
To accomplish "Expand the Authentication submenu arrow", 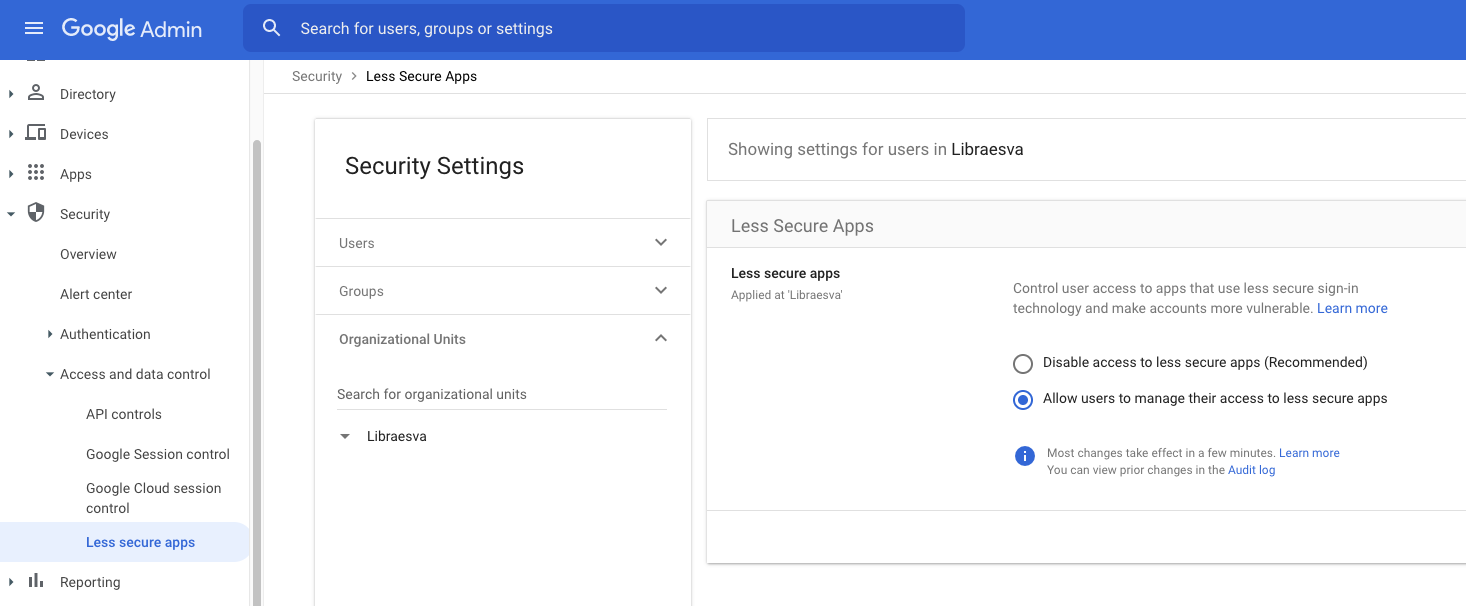I will [x=50, y=334].
